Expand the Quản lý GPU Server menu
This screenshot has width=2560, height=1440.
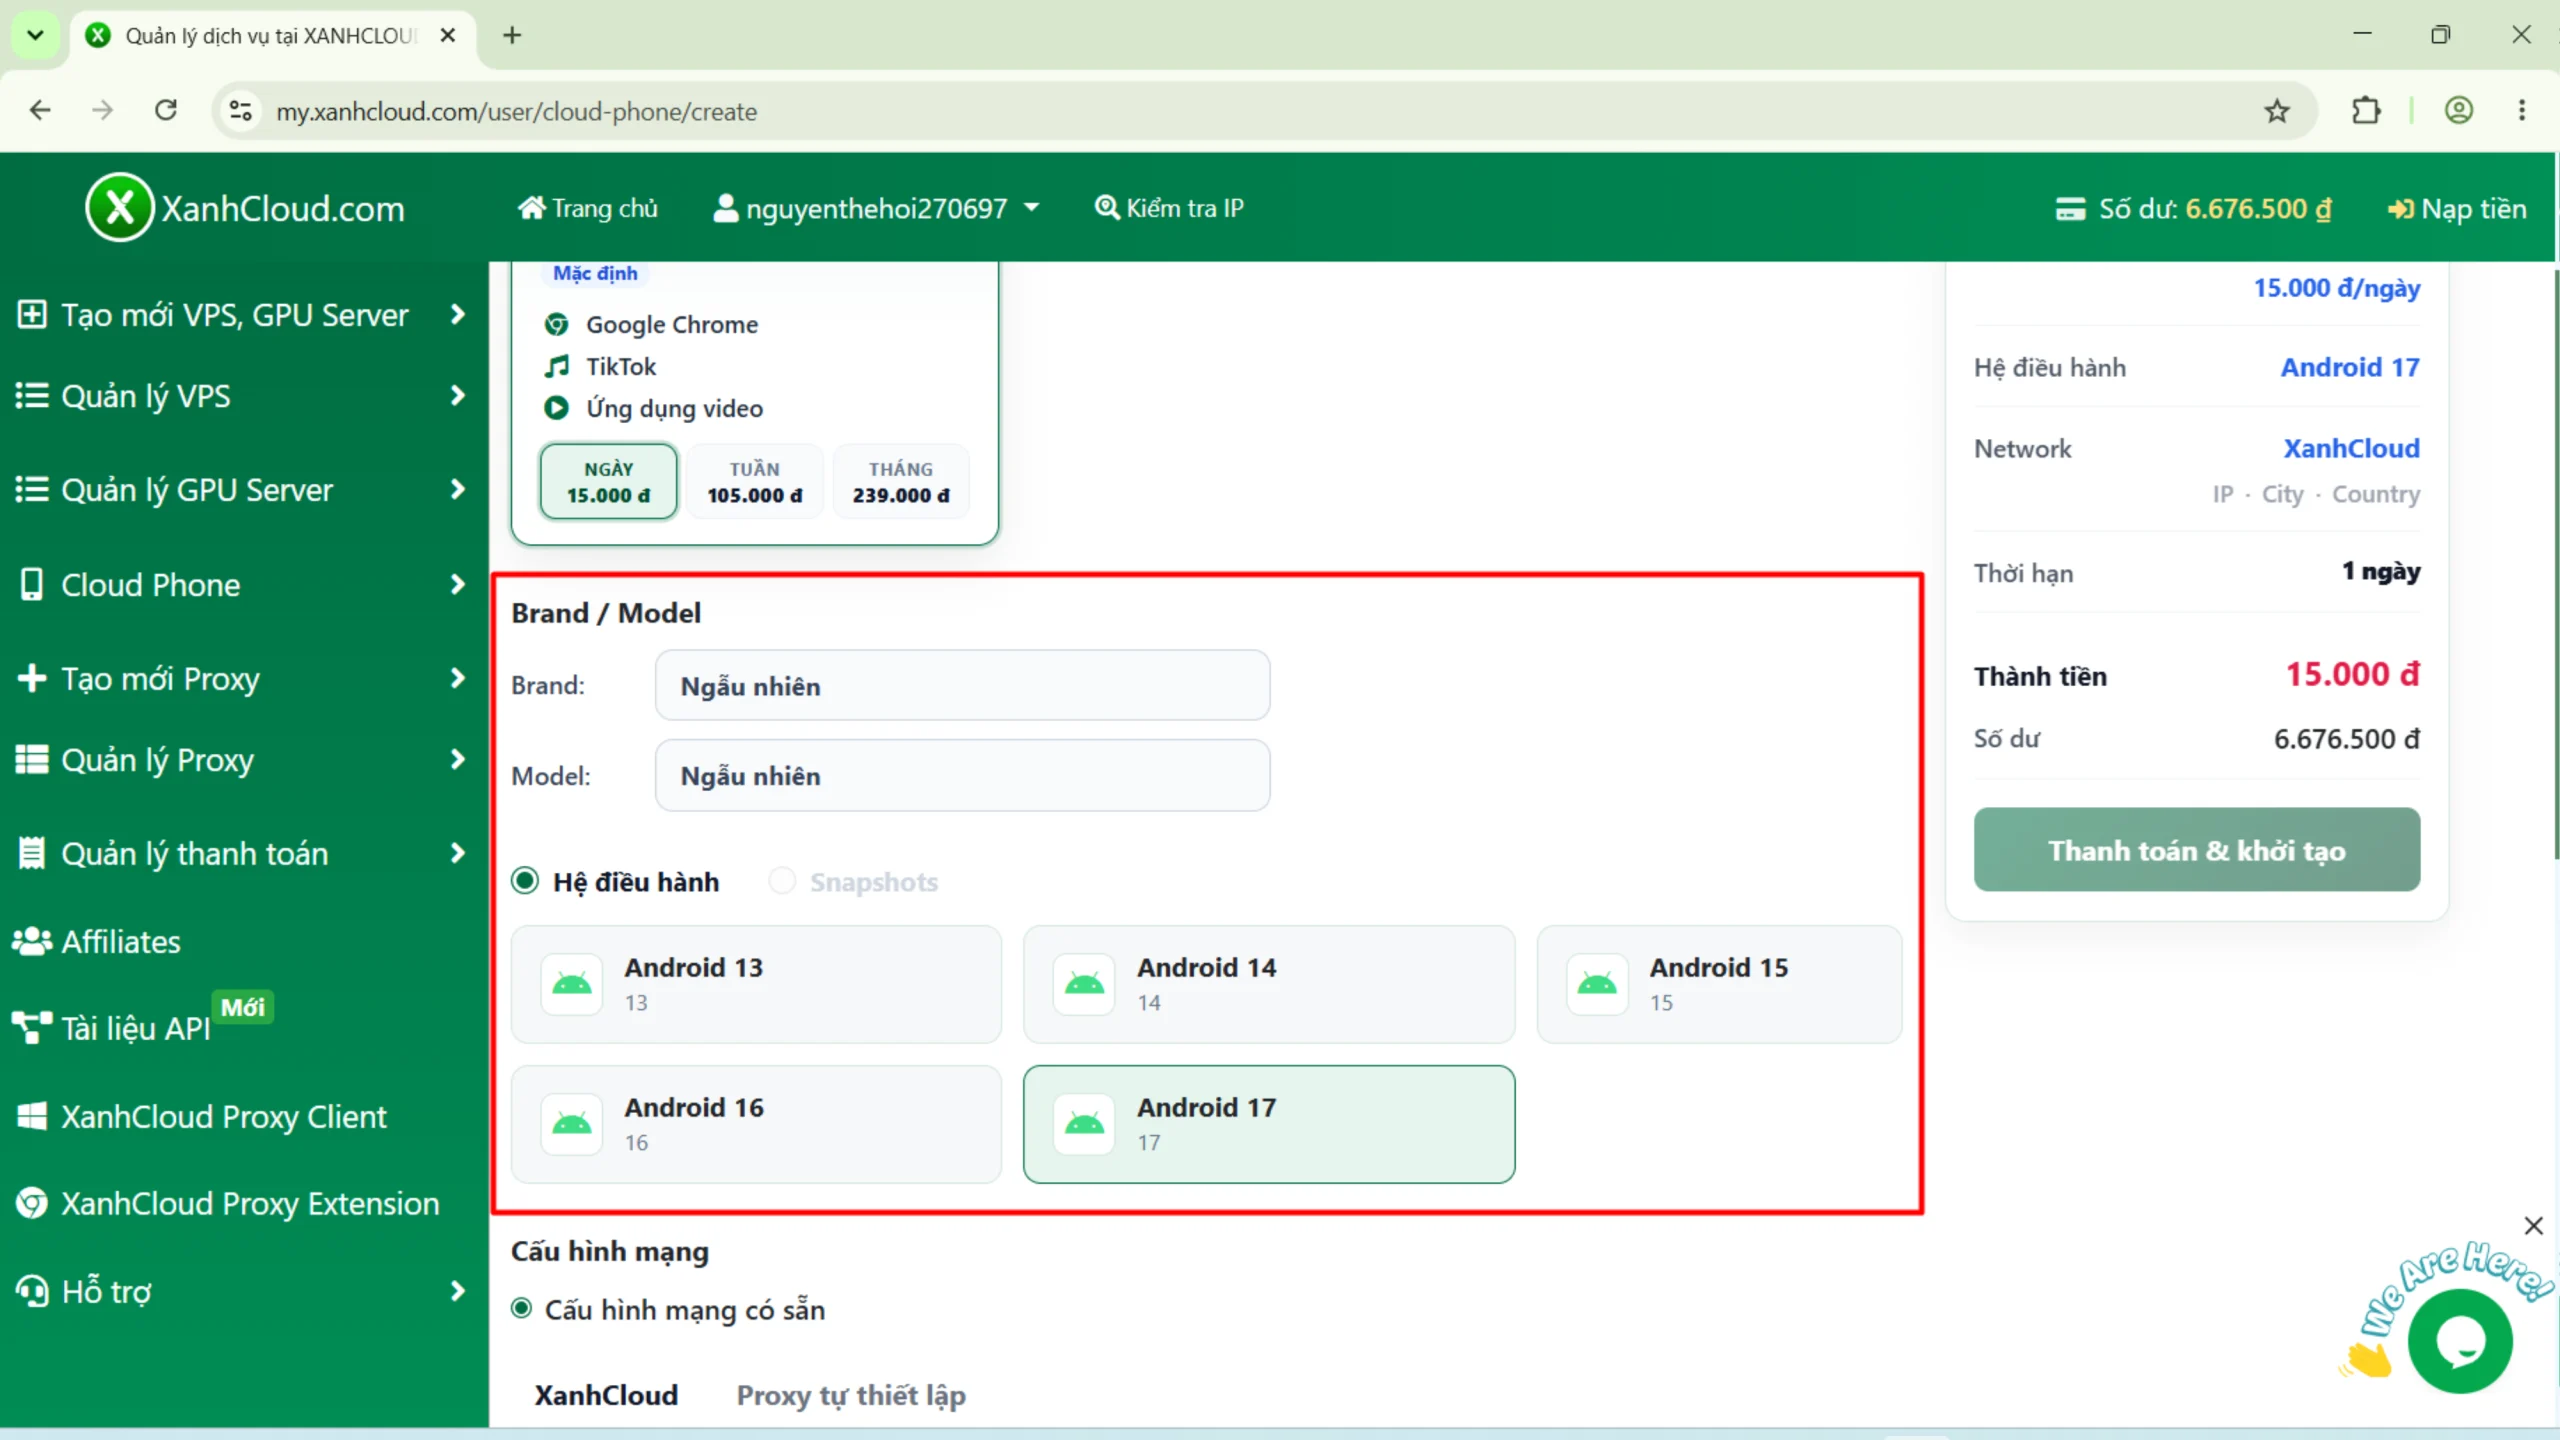[x=241, y=490]
